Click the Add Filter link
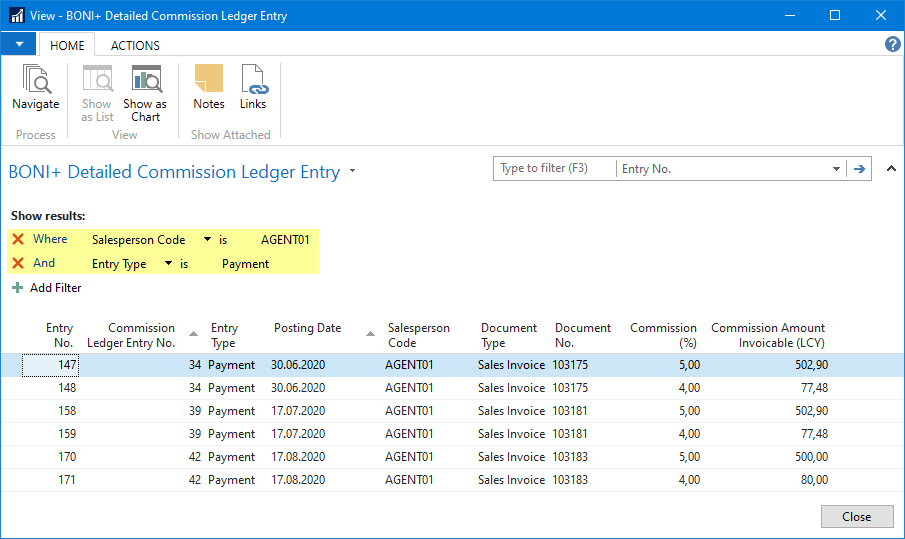 click(x=55, y=287)
